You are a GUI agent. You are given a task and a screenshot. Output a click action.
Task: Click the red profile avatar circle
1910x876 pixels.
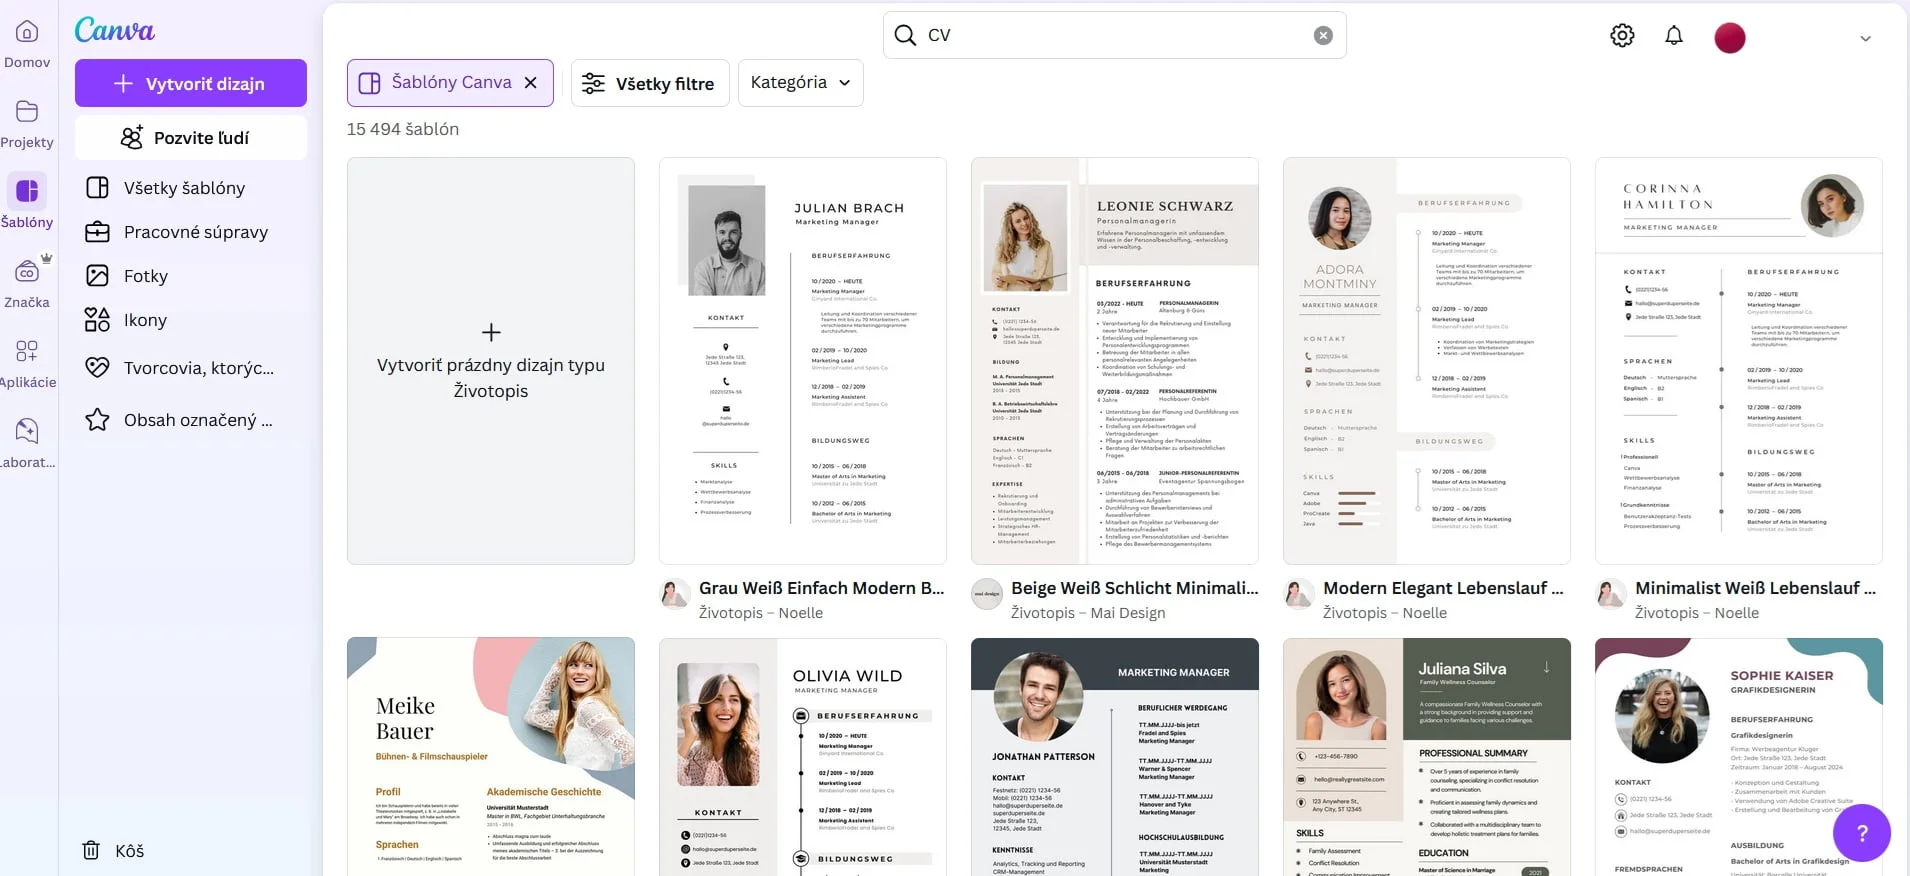1729,38
